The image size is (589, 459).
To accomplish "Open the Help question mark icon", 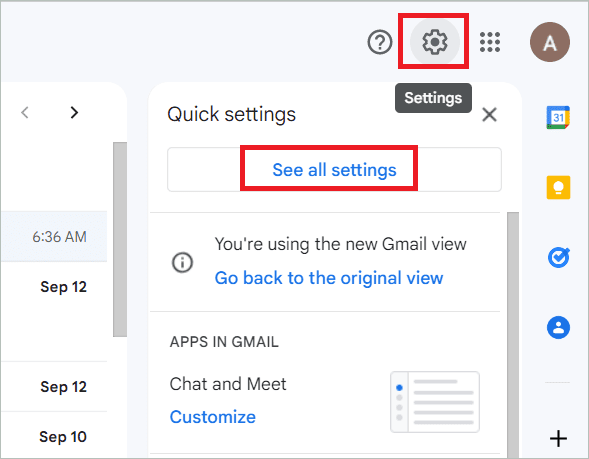I will pos(380,42).
